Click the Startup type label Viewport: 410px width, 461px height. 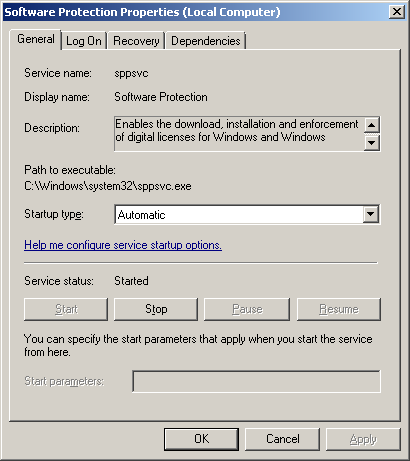pyautogui.click(x=54, y=214)
